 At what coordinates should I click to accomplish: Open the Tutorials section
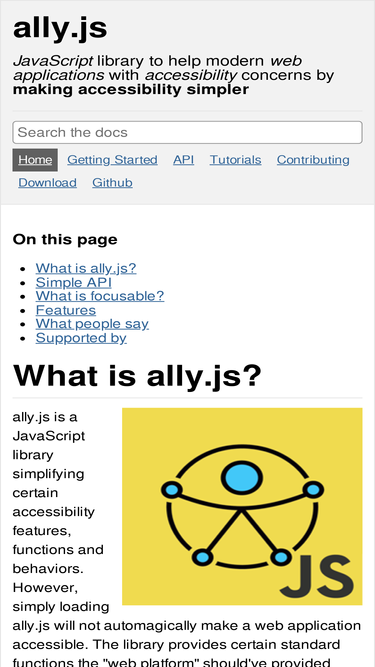point(235,160)
